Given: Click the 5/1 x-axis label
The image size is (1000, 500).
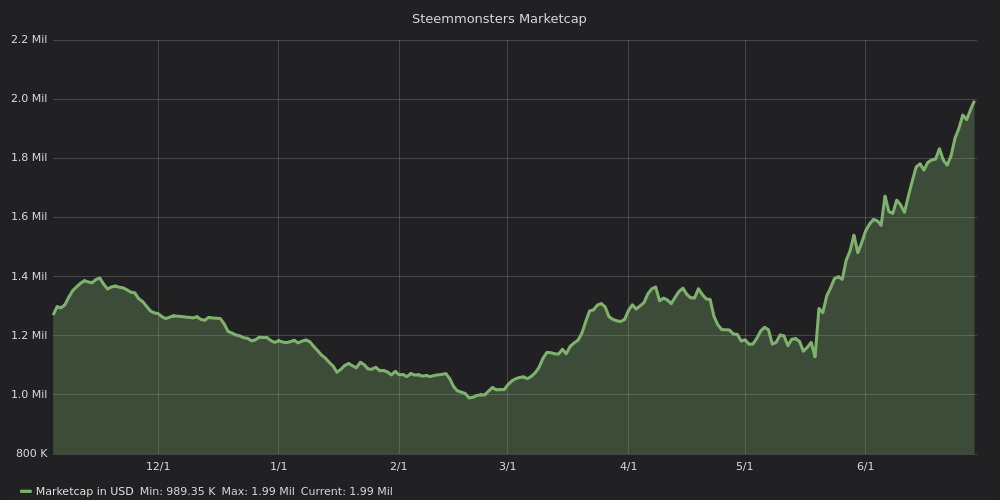Looking at the screenshot, I should coord(744,466).
